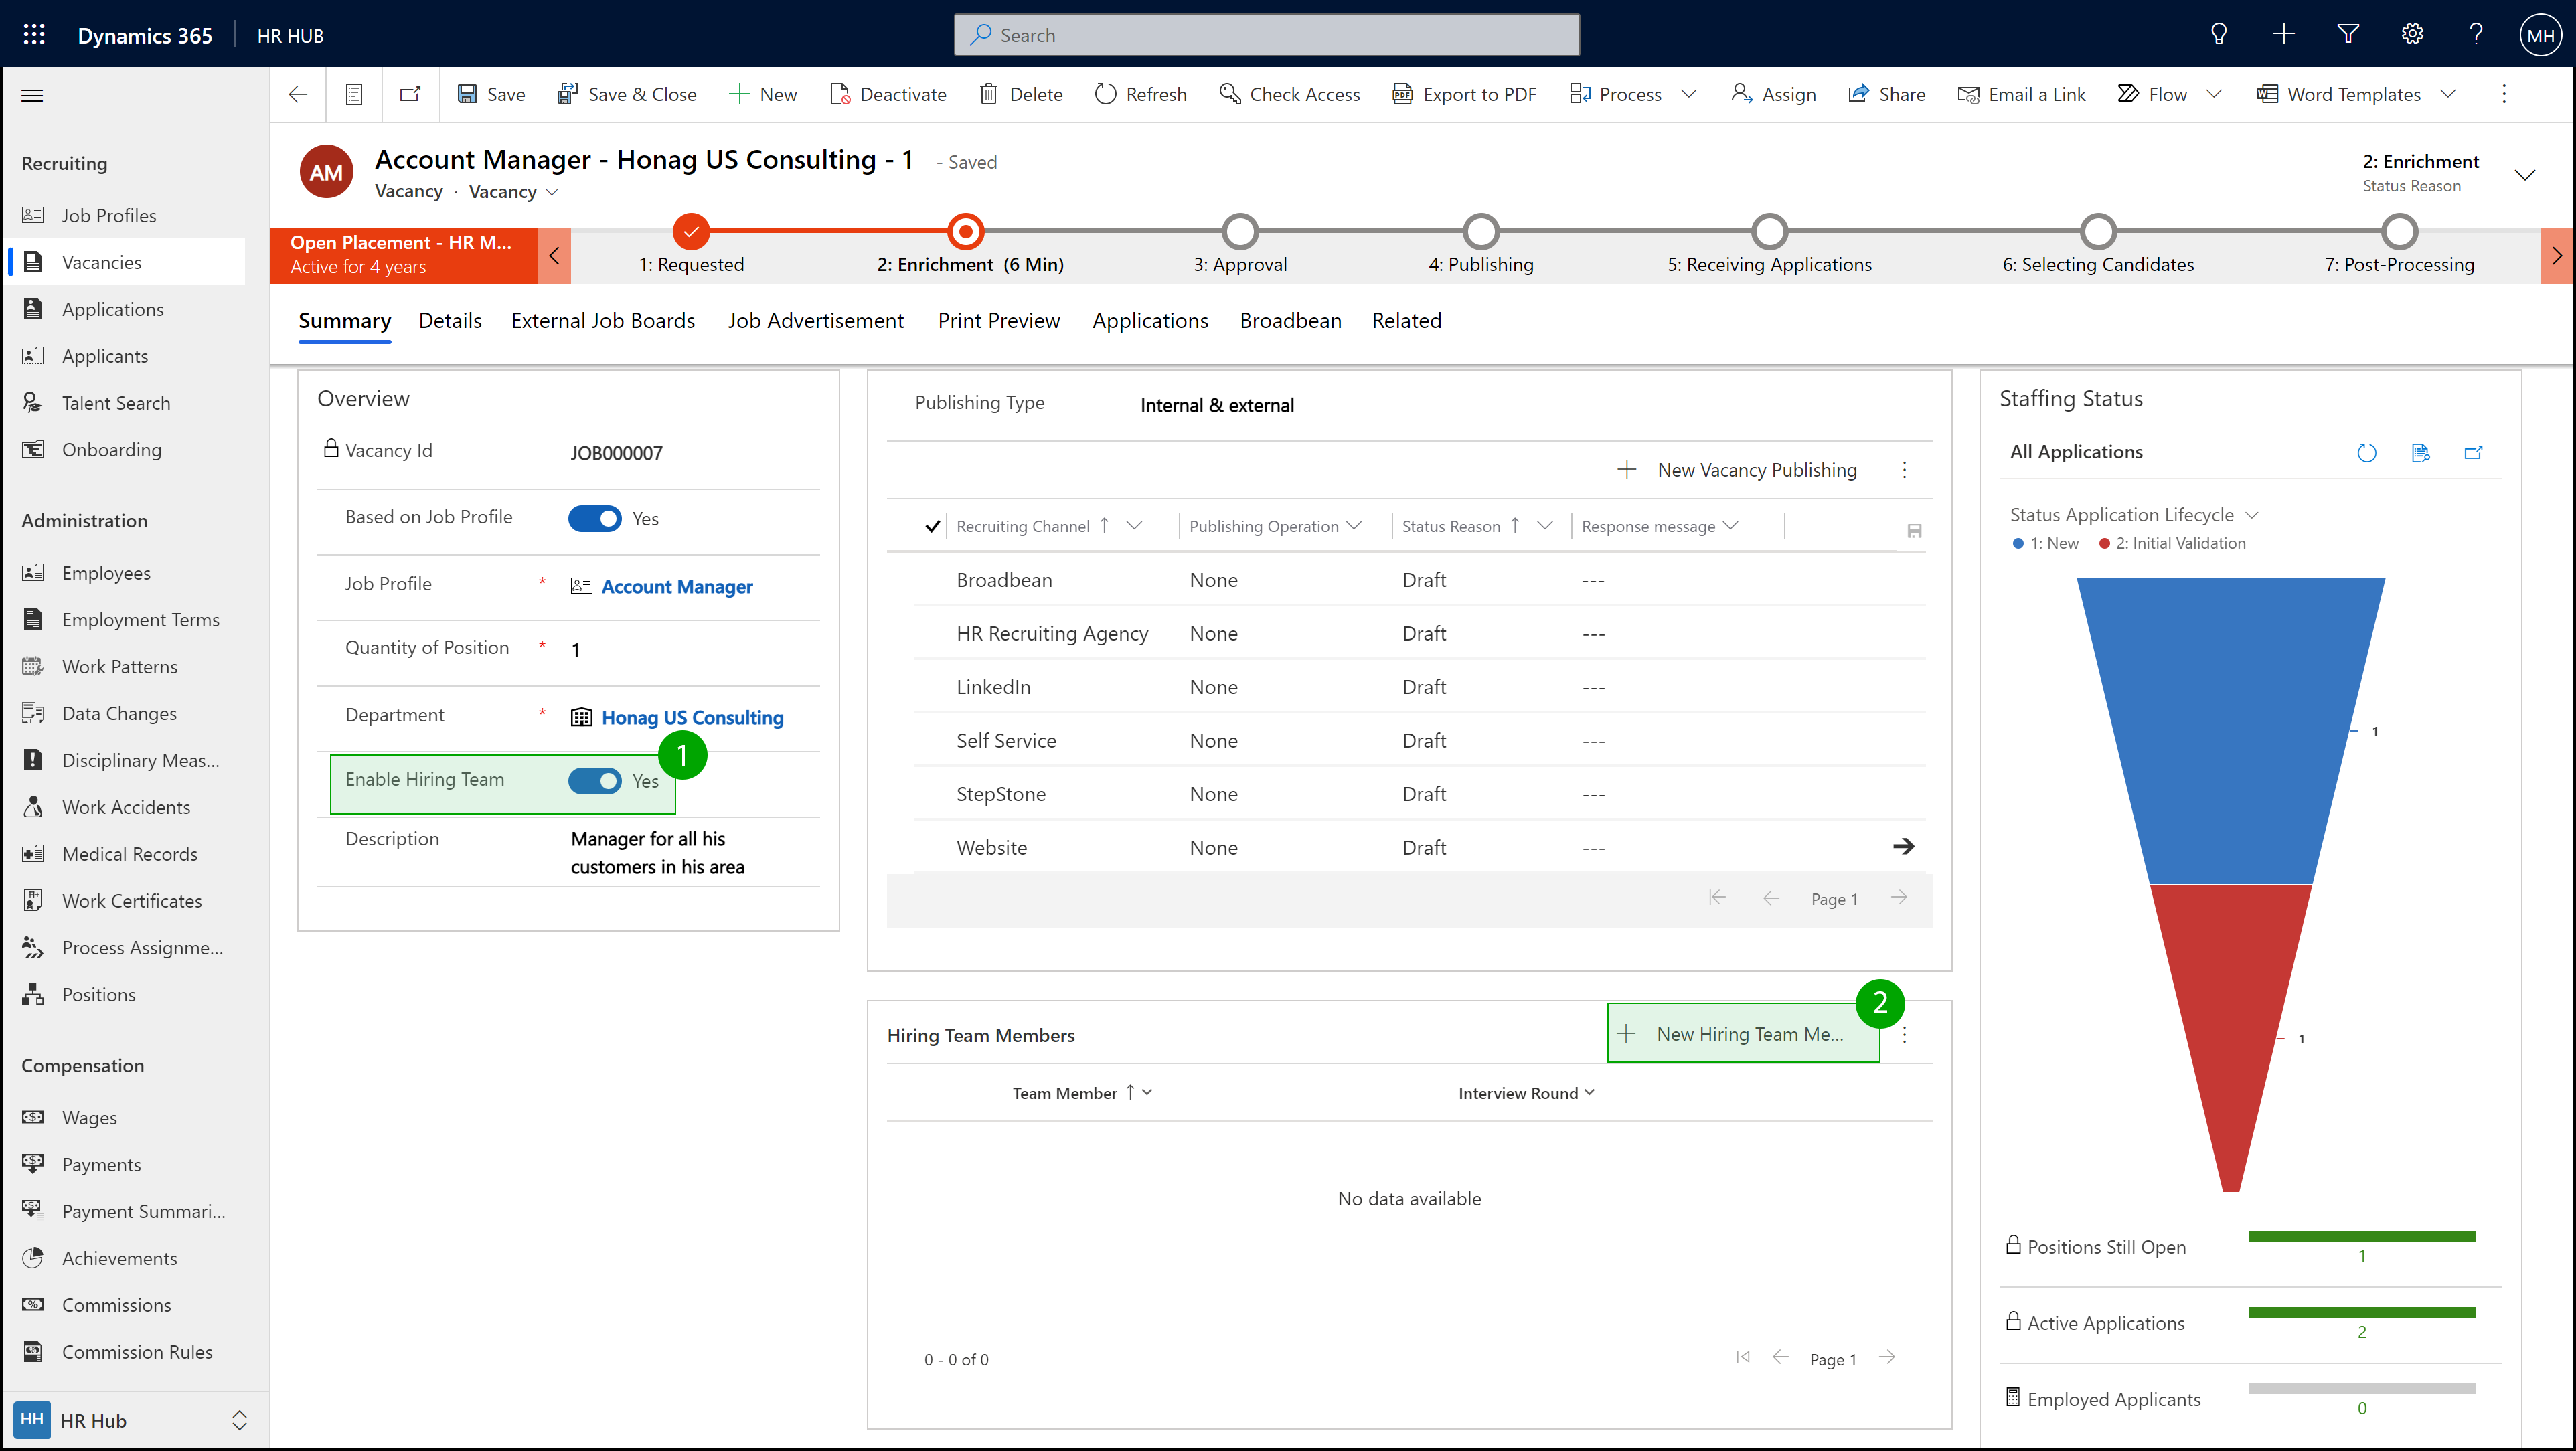Viewport: 2576px width, 1451px height.
Task: Click the plus quick create icon
Action: [x=2283, y=35]
